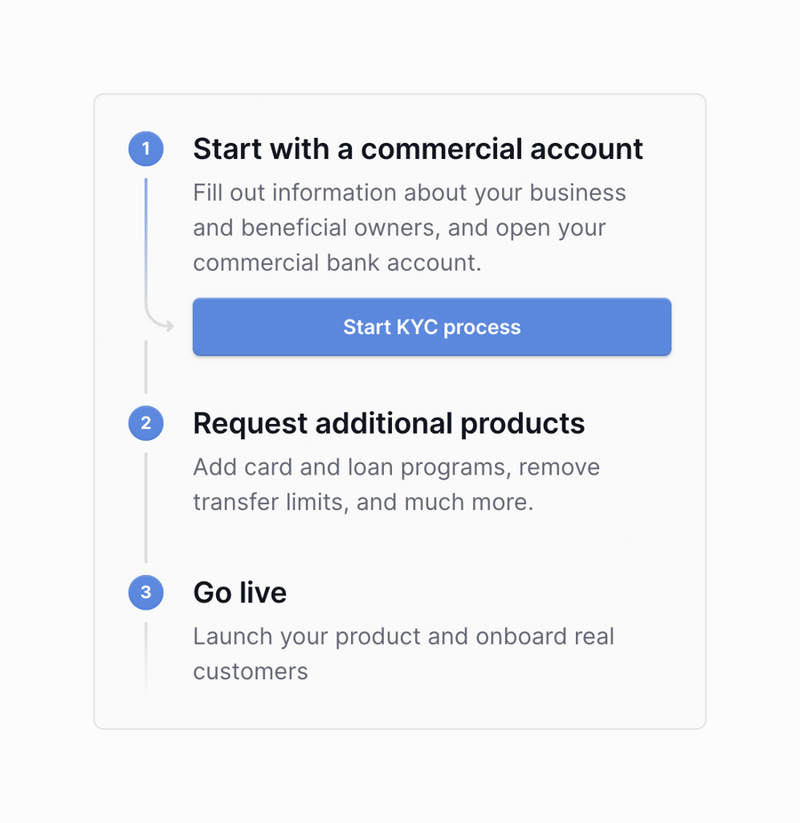Click the curved arrow pointing to the button
The image size is (800, 823).
tap(160, 322)
